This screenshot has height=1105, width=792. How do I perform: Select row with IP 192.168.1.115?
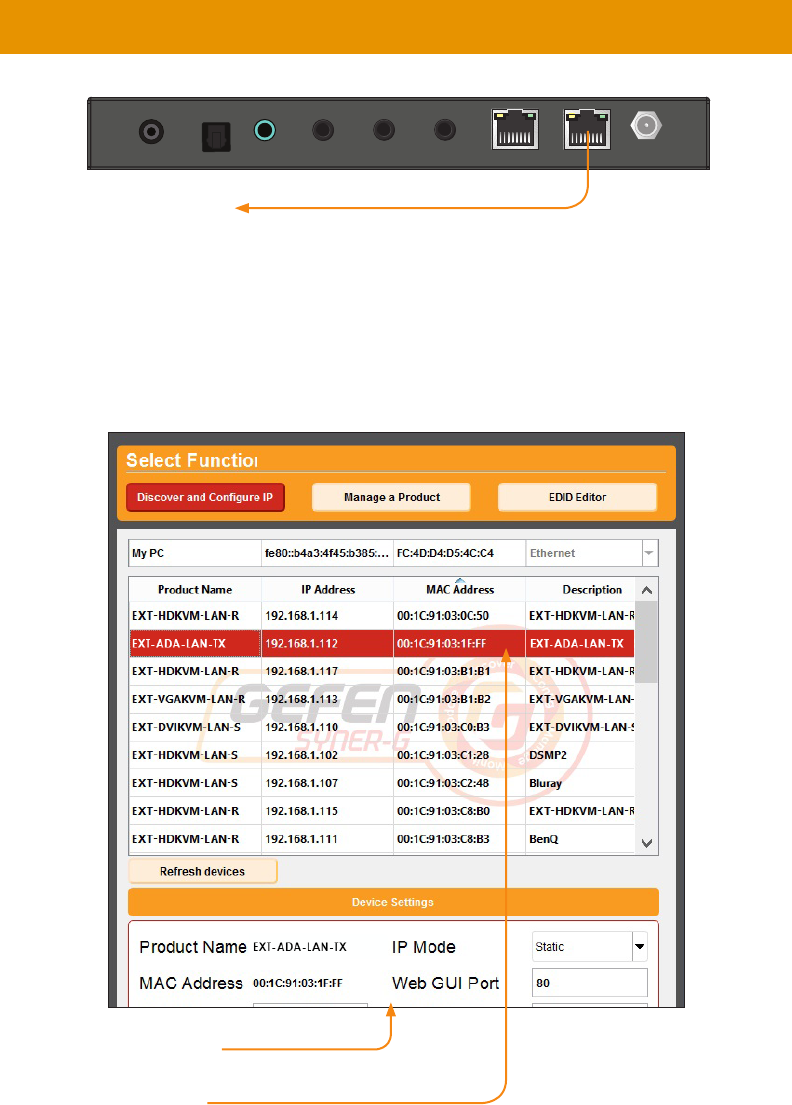(382, 811)
